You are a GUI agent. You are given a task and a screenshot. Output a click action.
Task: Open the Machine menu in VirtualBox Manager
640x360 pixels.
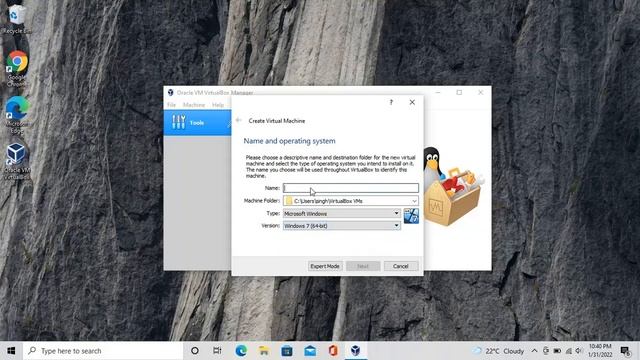coord(194,105)
